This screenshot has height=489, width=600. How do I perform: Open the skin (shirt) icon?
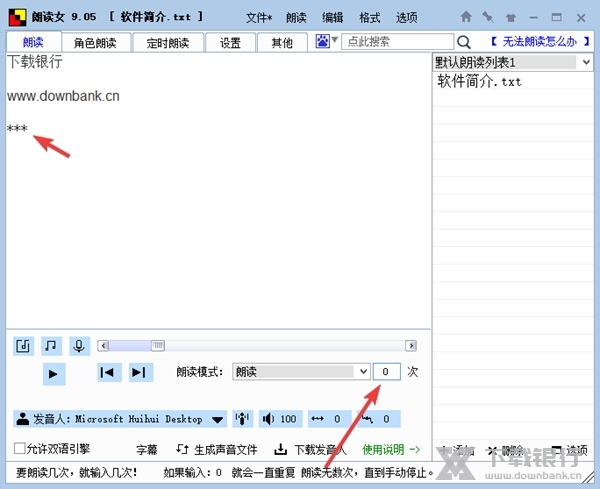(x=510, y=17)
